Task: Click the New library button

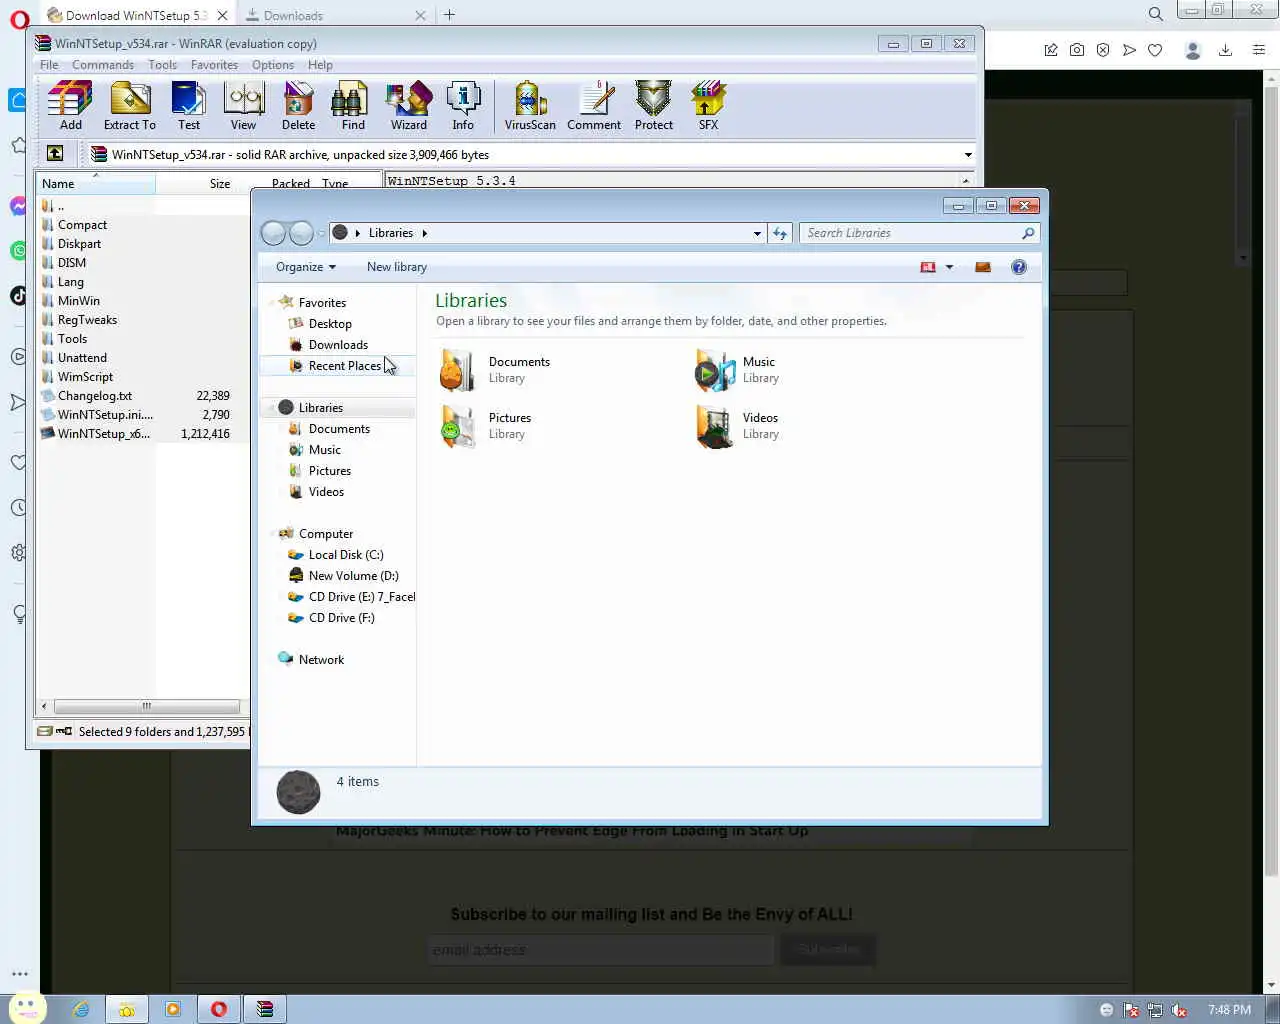Action: coord(396,267)
